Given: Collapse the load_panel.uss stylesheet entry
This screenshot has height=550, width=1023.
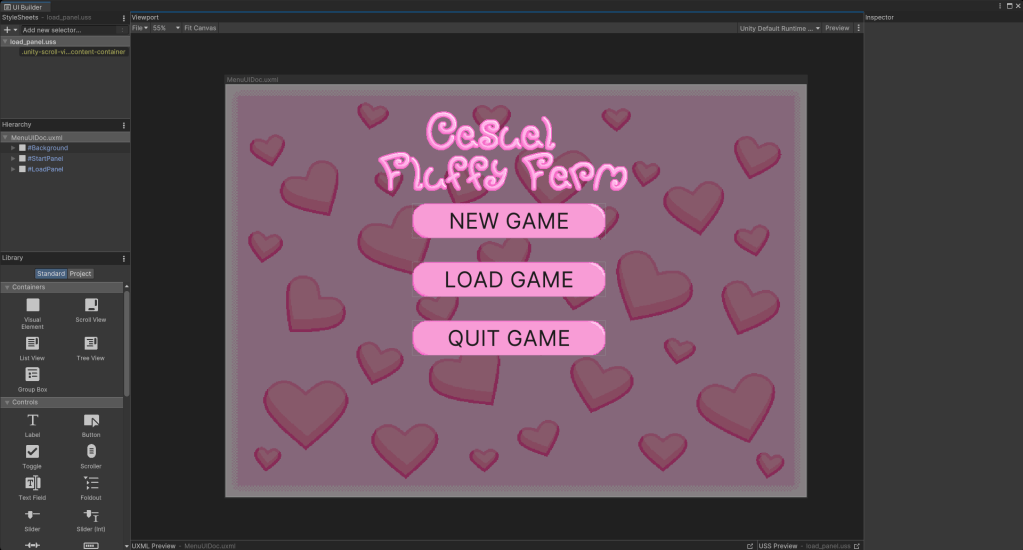Looking at the screenshot, I should [5, 41].
